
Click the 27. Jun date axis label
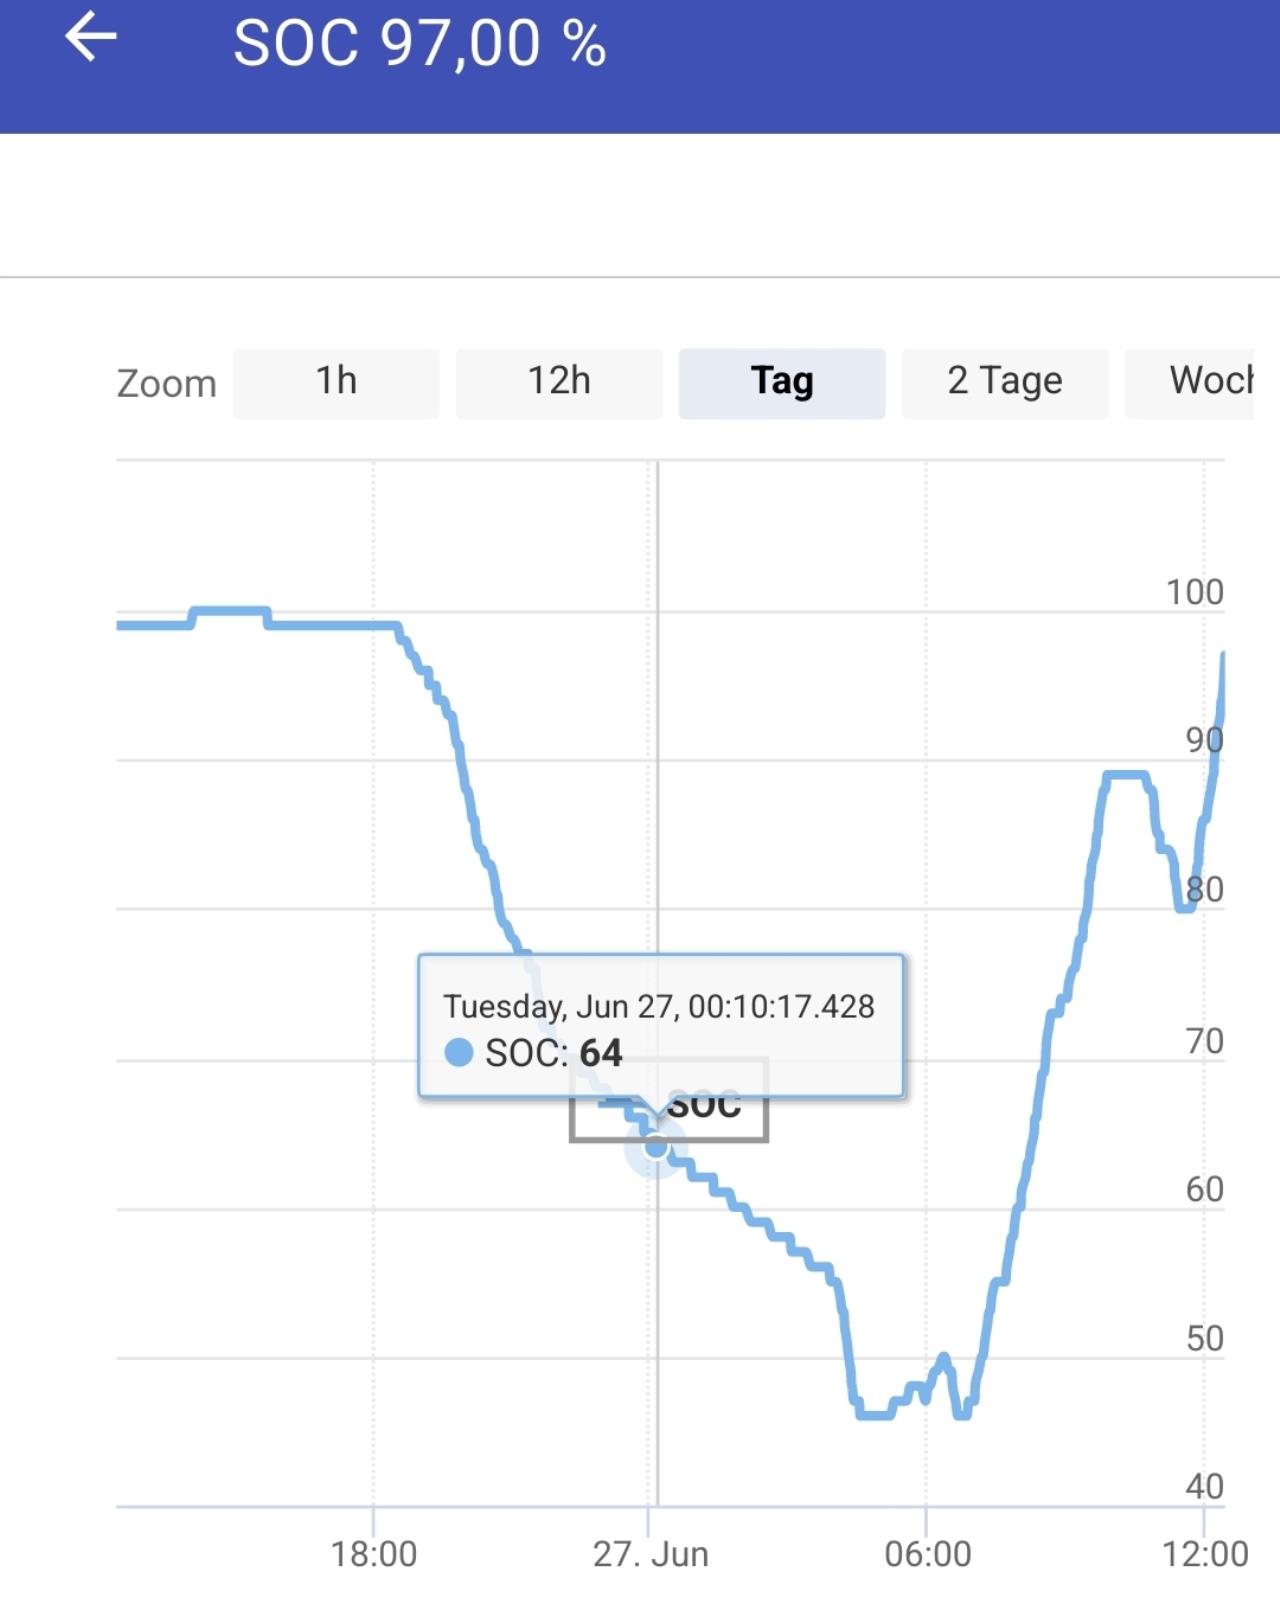point(651,1554)
